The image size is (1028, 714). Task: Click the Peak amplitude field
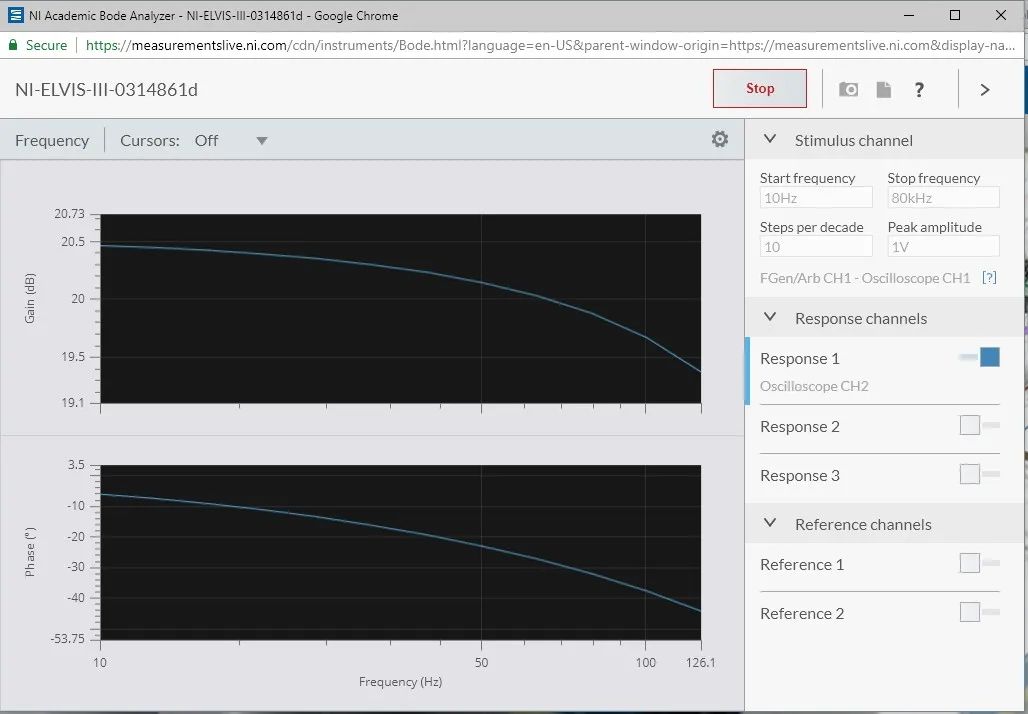[x=943, y=247]
